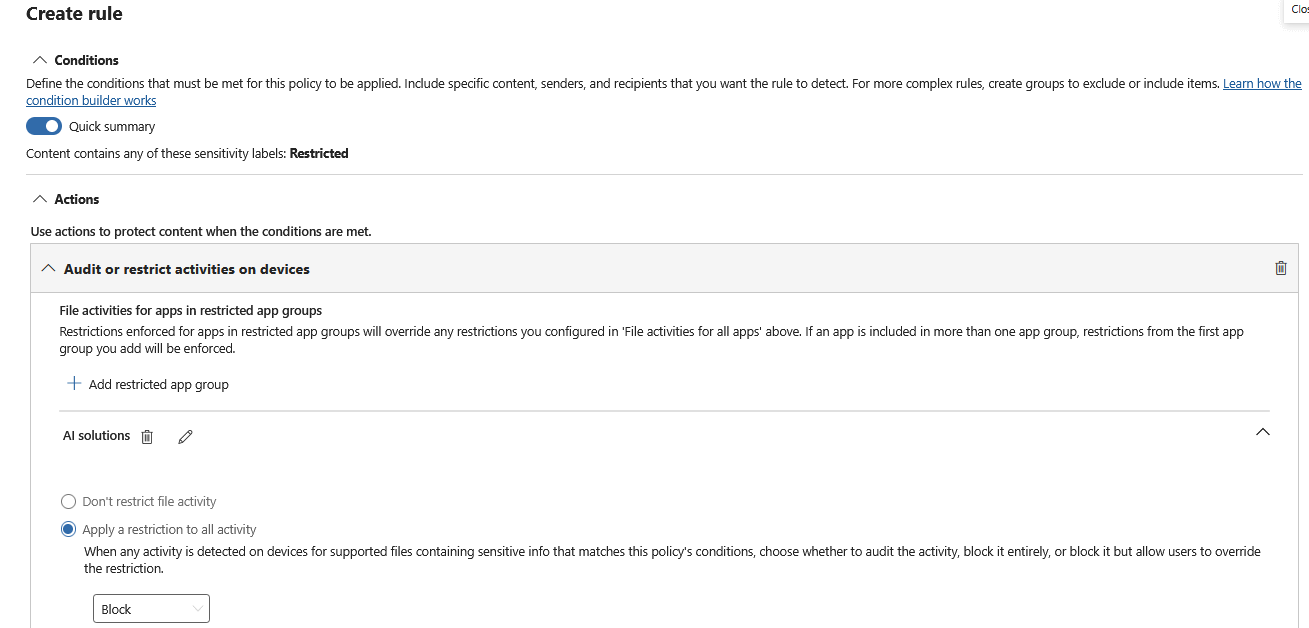Edit the AI solutions app group
The height and width of the screenshot is (628, 1309).
coord(185,437)
